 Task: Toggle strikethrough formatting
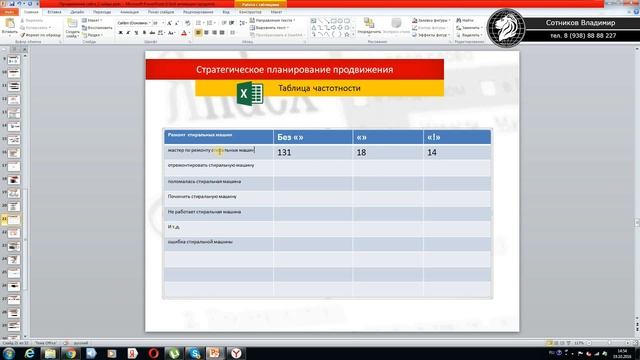coord(152,33)
